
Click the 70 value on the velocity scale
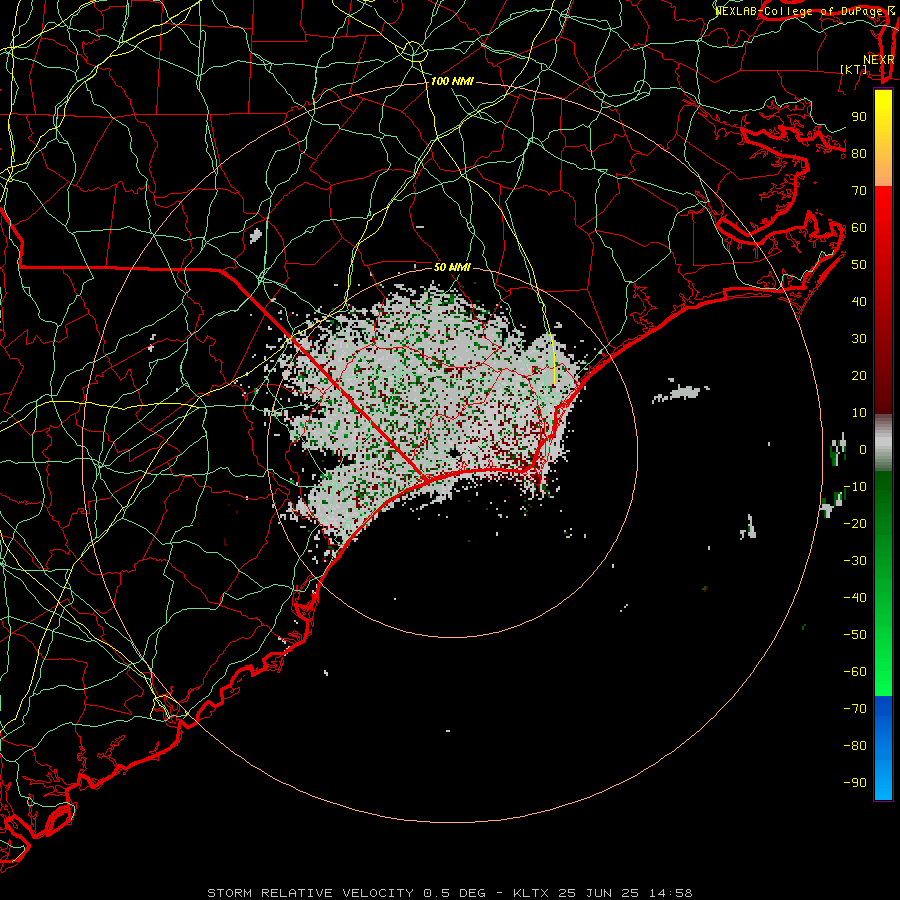pyautogui.click(x=859, y=191)
